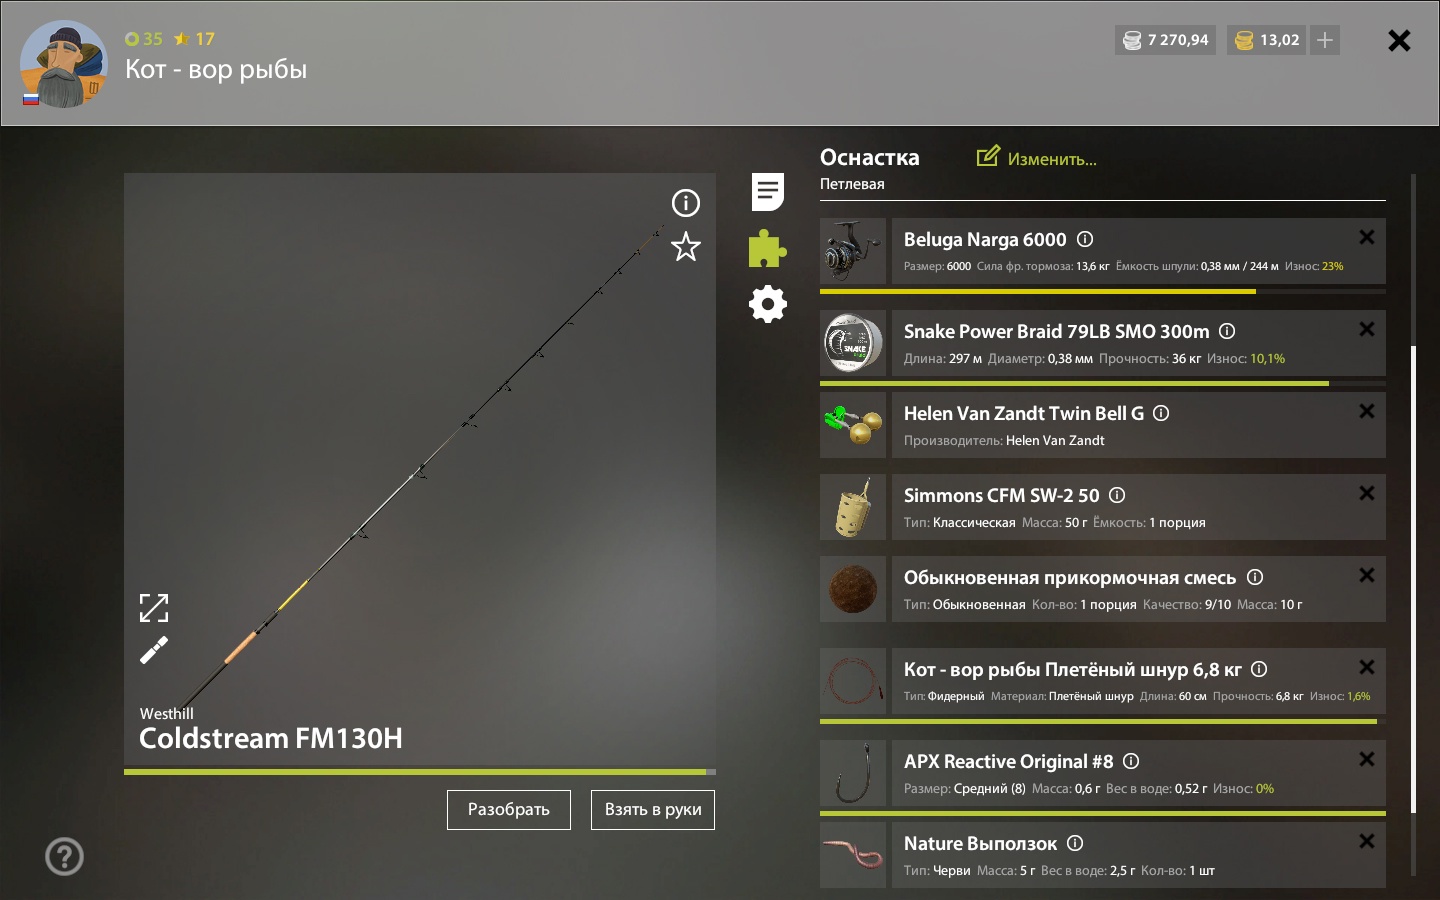Expand rod preview to fullscreen

[x=154, y=608]
